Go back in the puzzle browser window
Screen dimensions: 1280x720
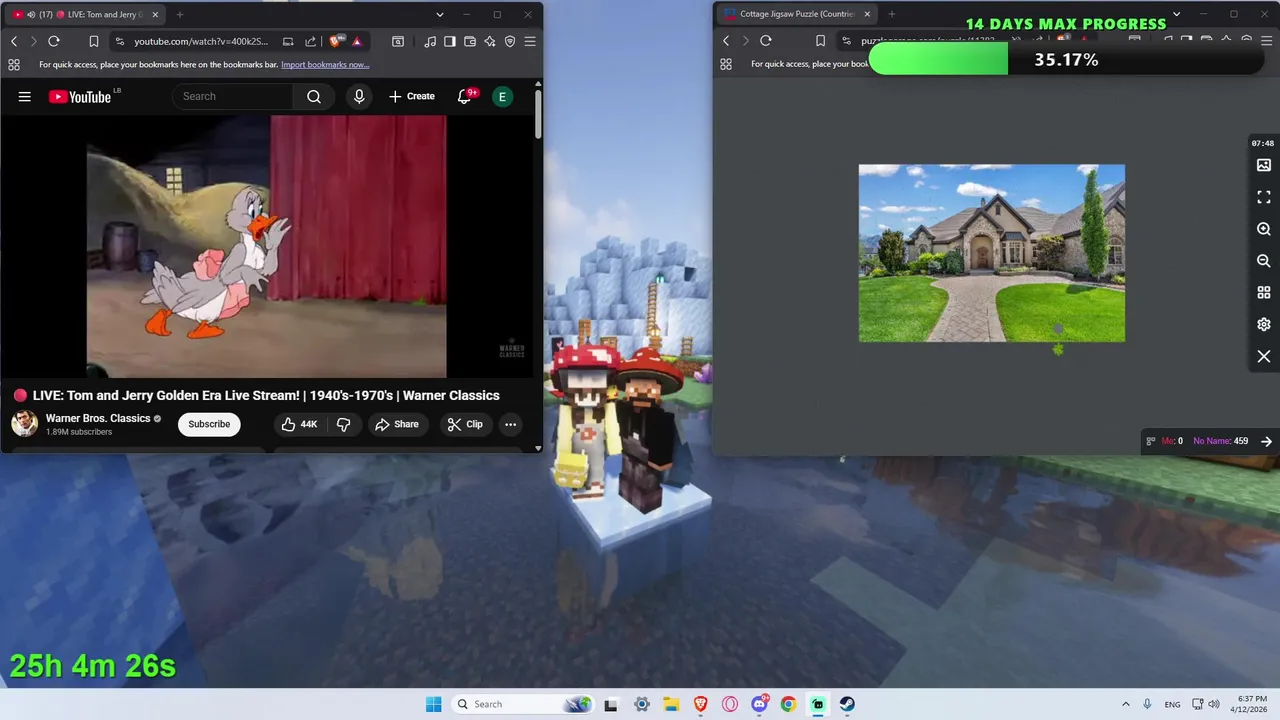click(x=726, y=41)
